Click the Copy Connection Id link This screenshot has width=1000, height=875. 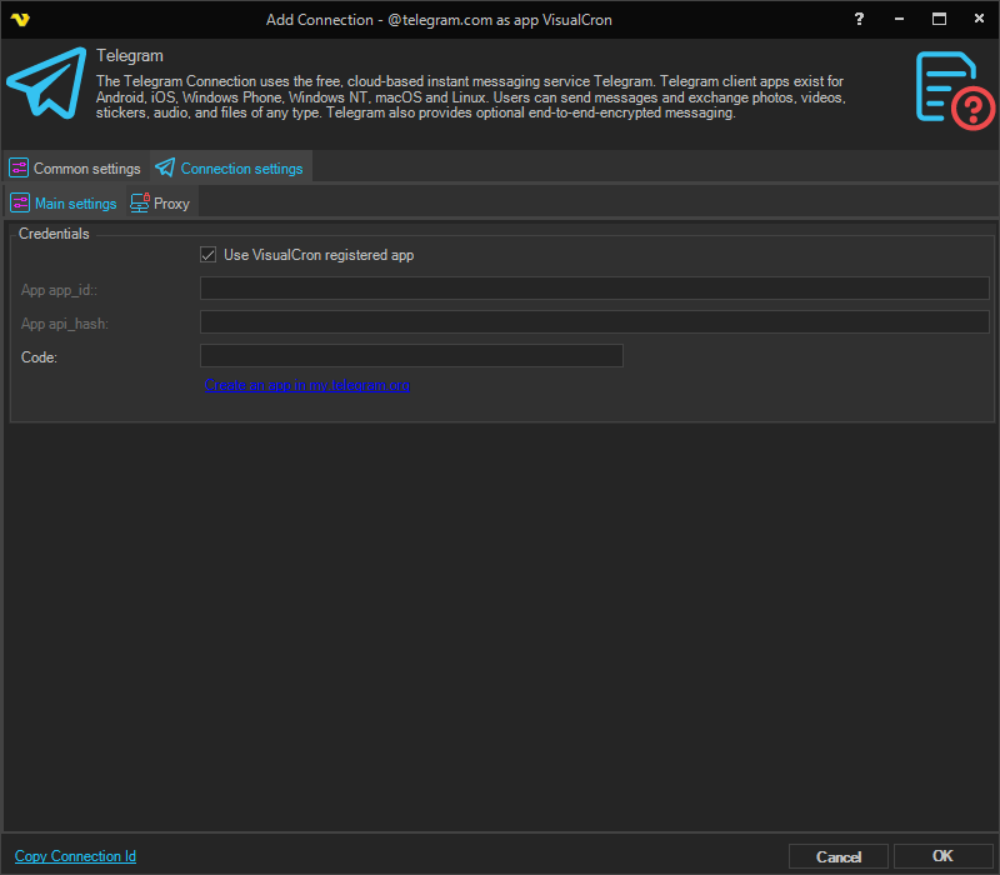point(75,856)
